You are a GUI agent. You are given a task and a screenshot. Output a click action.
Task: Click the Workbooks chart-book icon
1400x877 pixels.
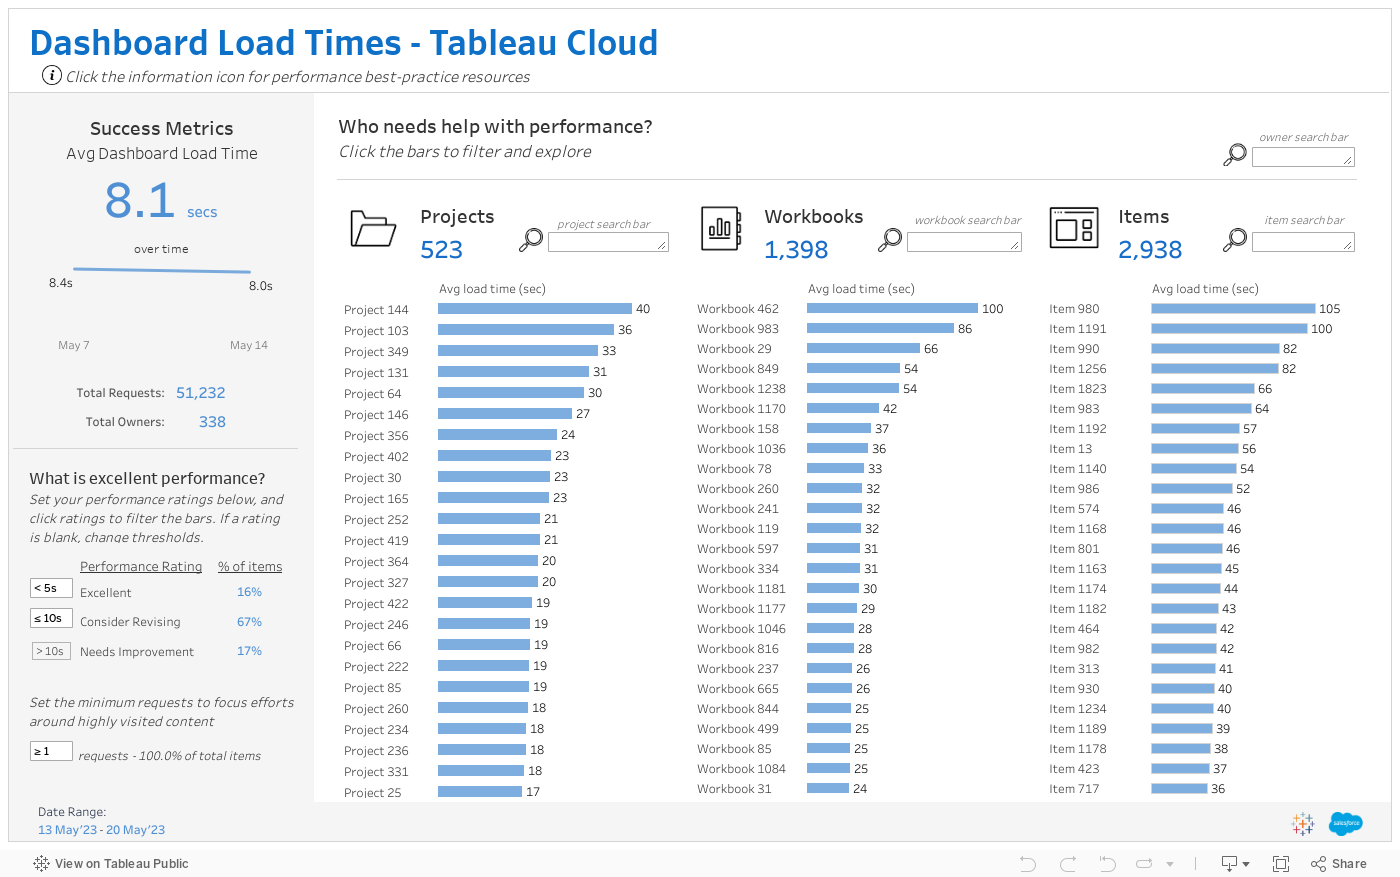pos(721,228)
